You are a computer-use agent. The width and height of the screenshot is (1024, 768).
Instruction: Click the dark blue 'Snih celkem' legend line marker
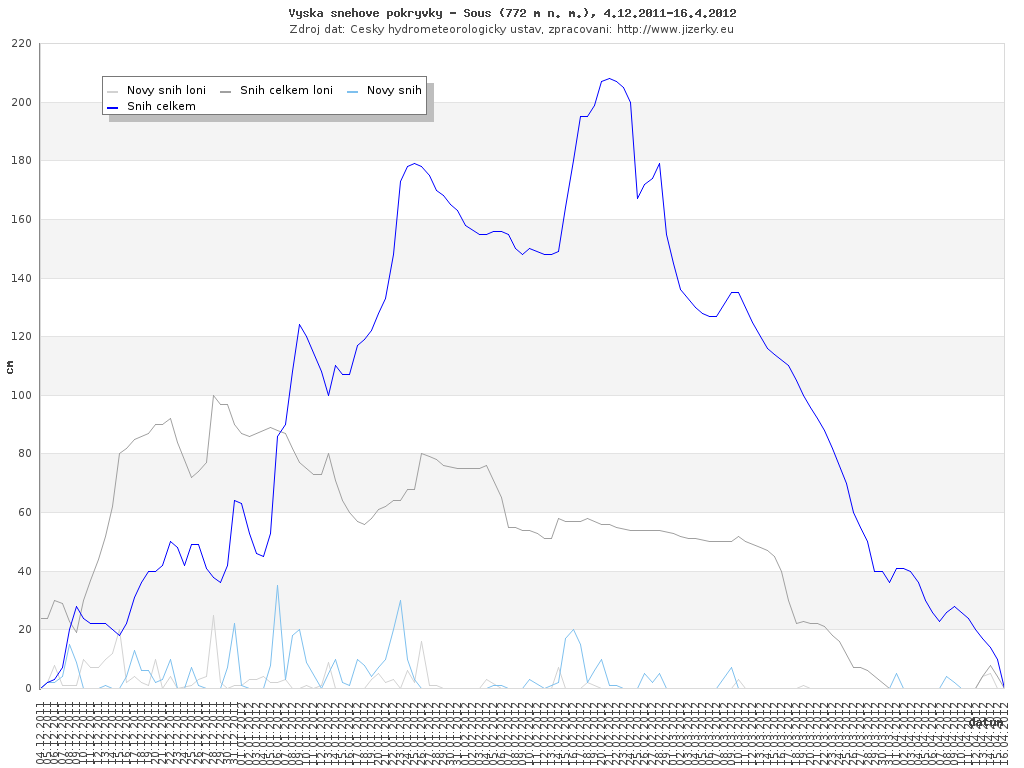point(113,106)
